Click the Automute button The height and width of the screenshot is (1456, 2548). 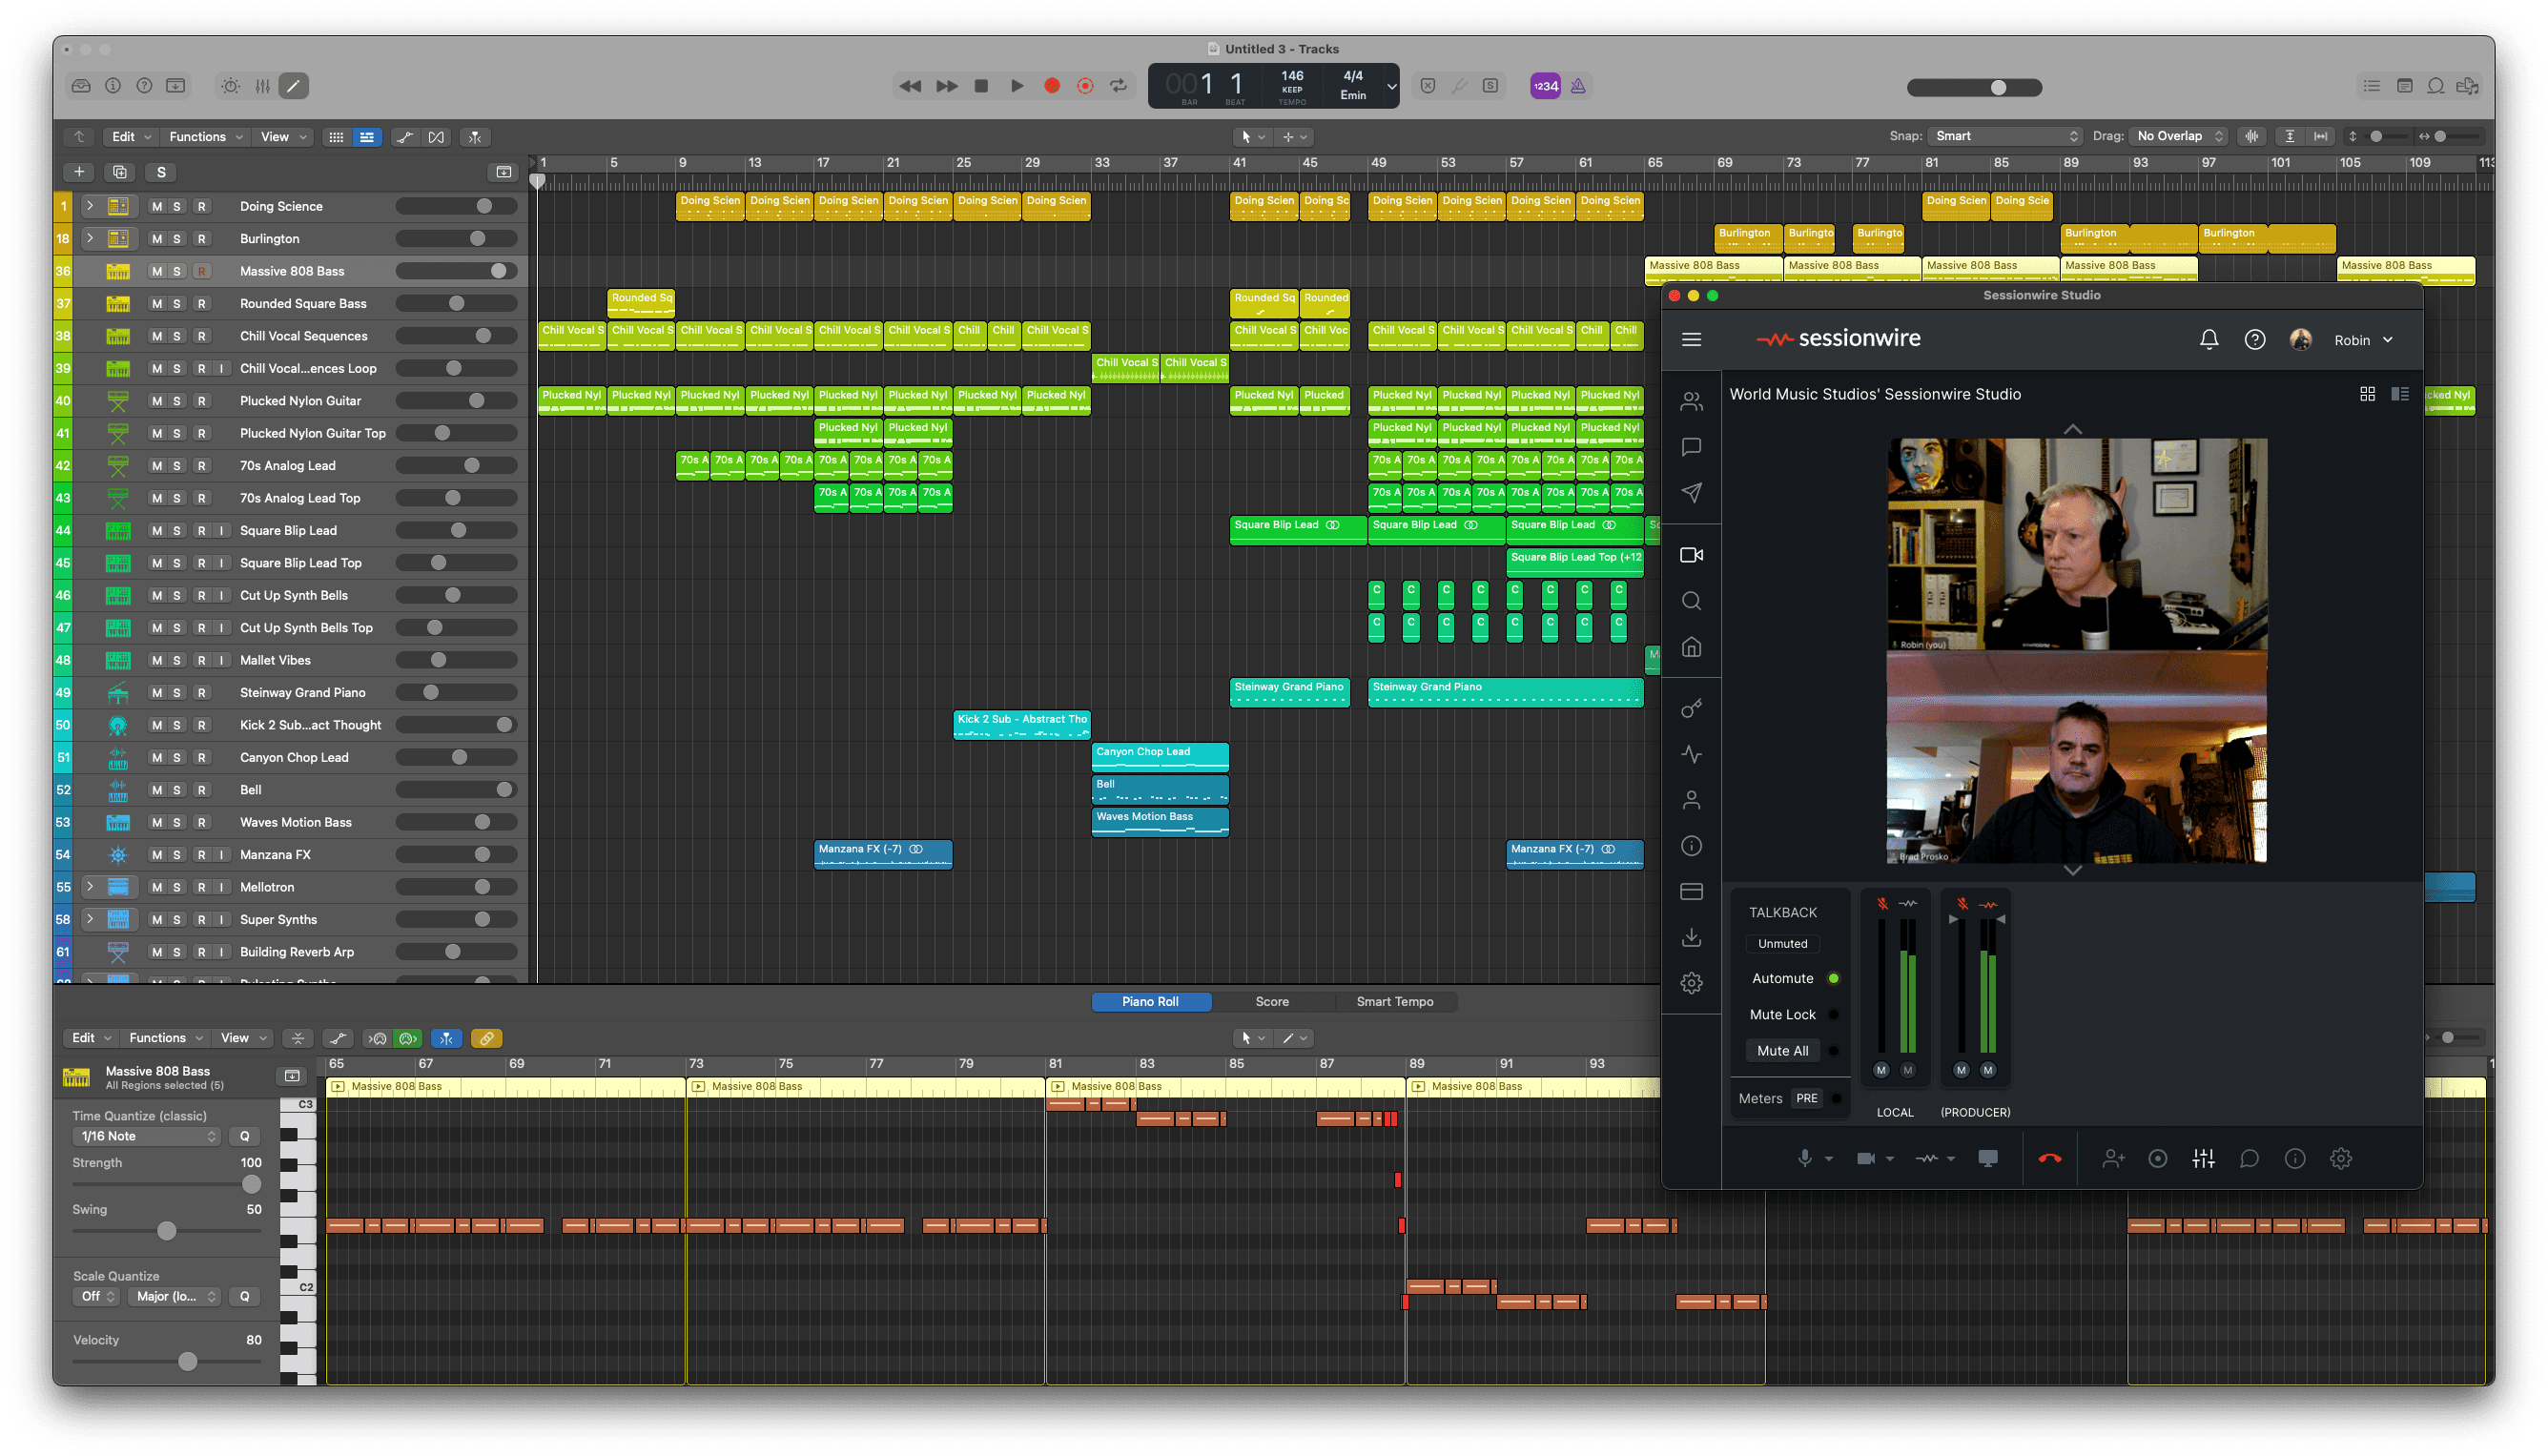pos(1794,979)
